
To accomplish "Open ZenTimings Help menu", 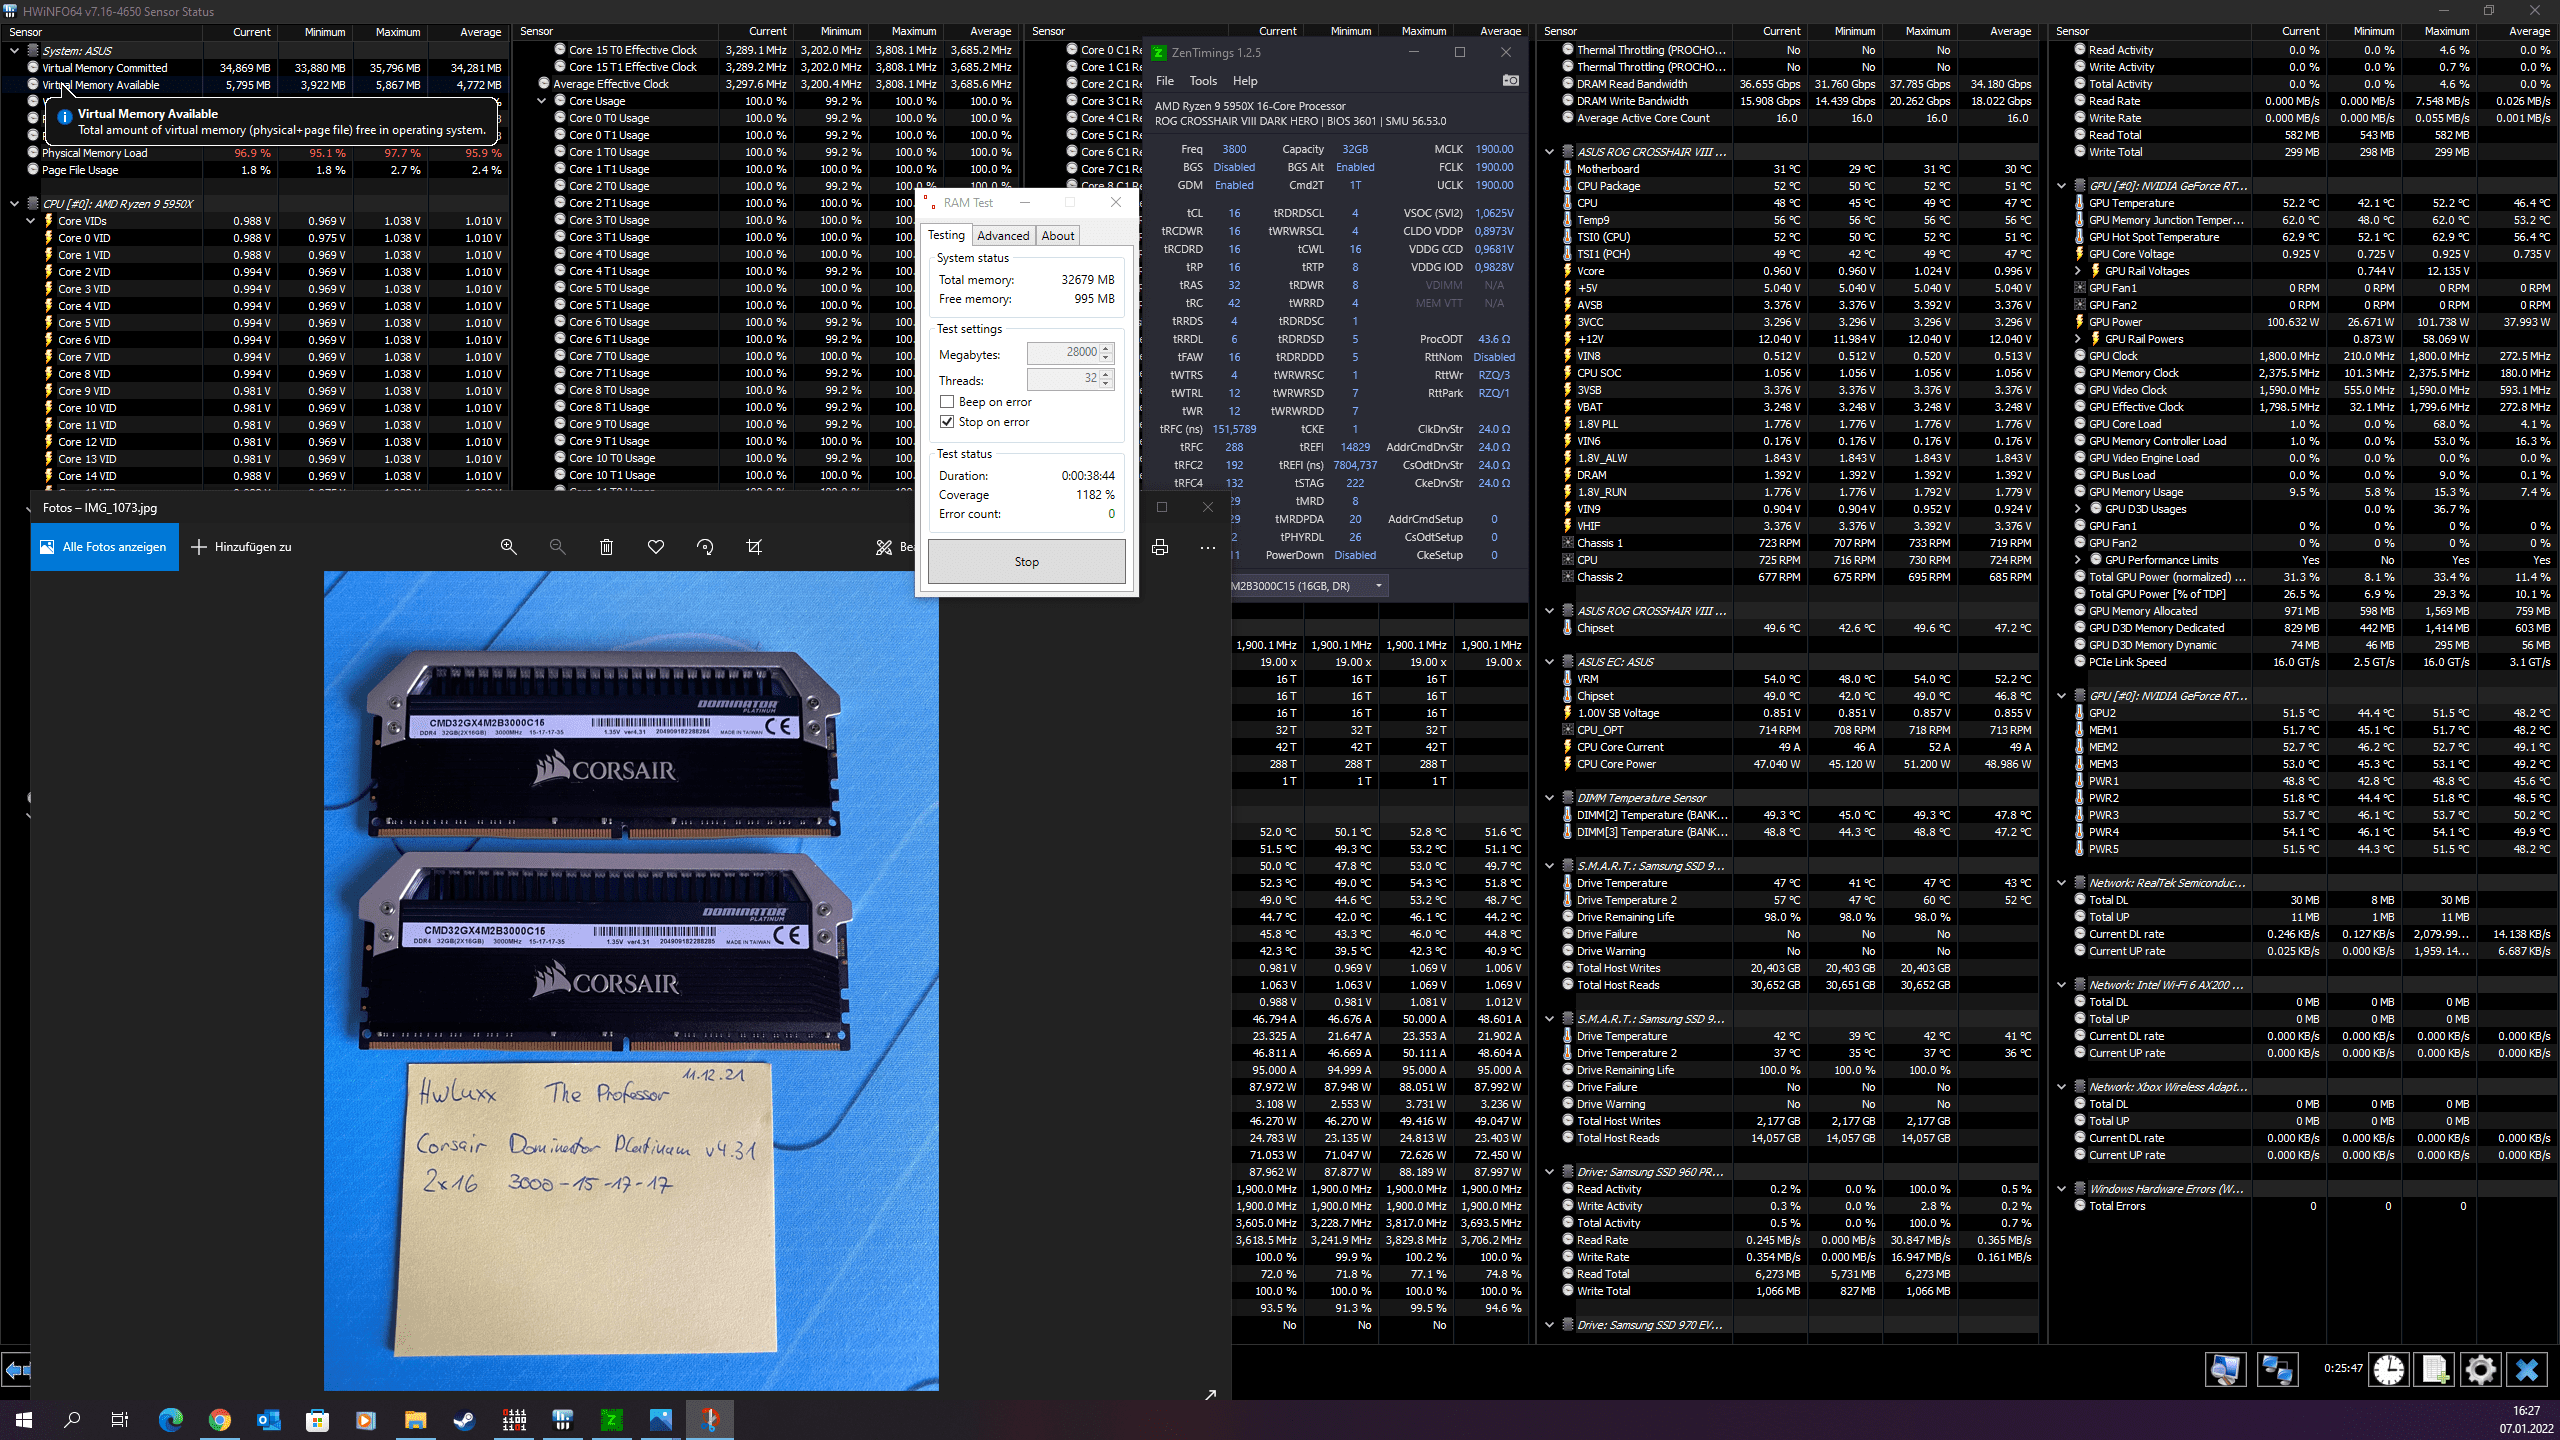I will tap(1245, 81).
